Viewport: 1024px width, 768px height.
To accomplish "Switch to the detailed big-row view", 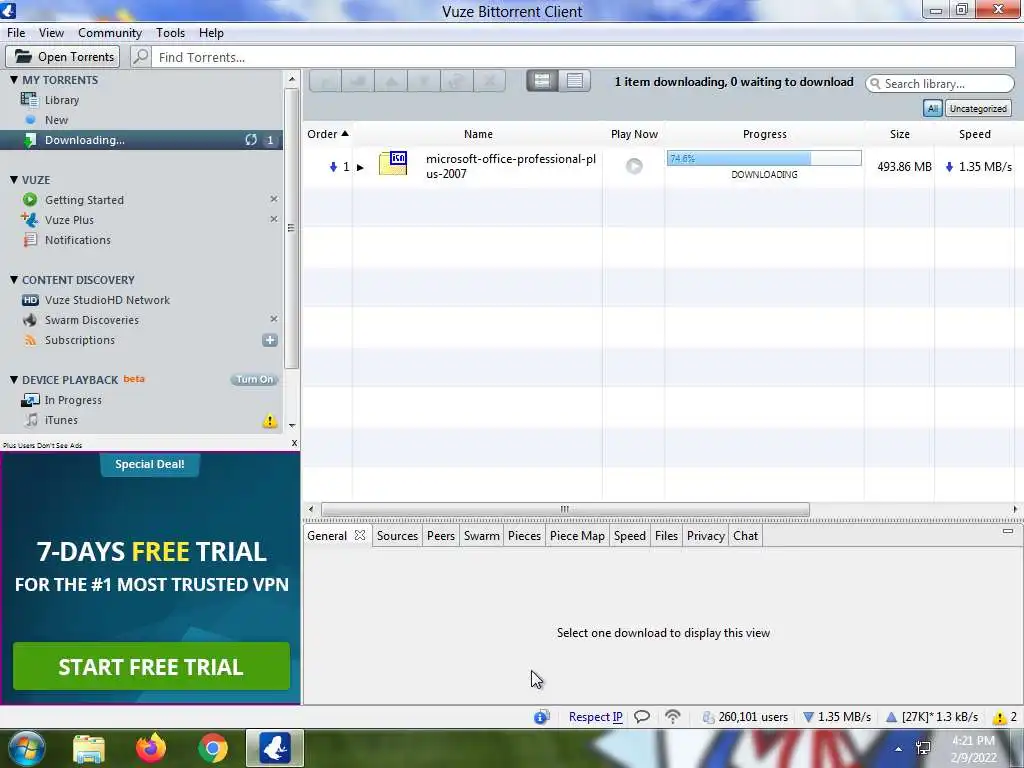I will tap(542, 80).
